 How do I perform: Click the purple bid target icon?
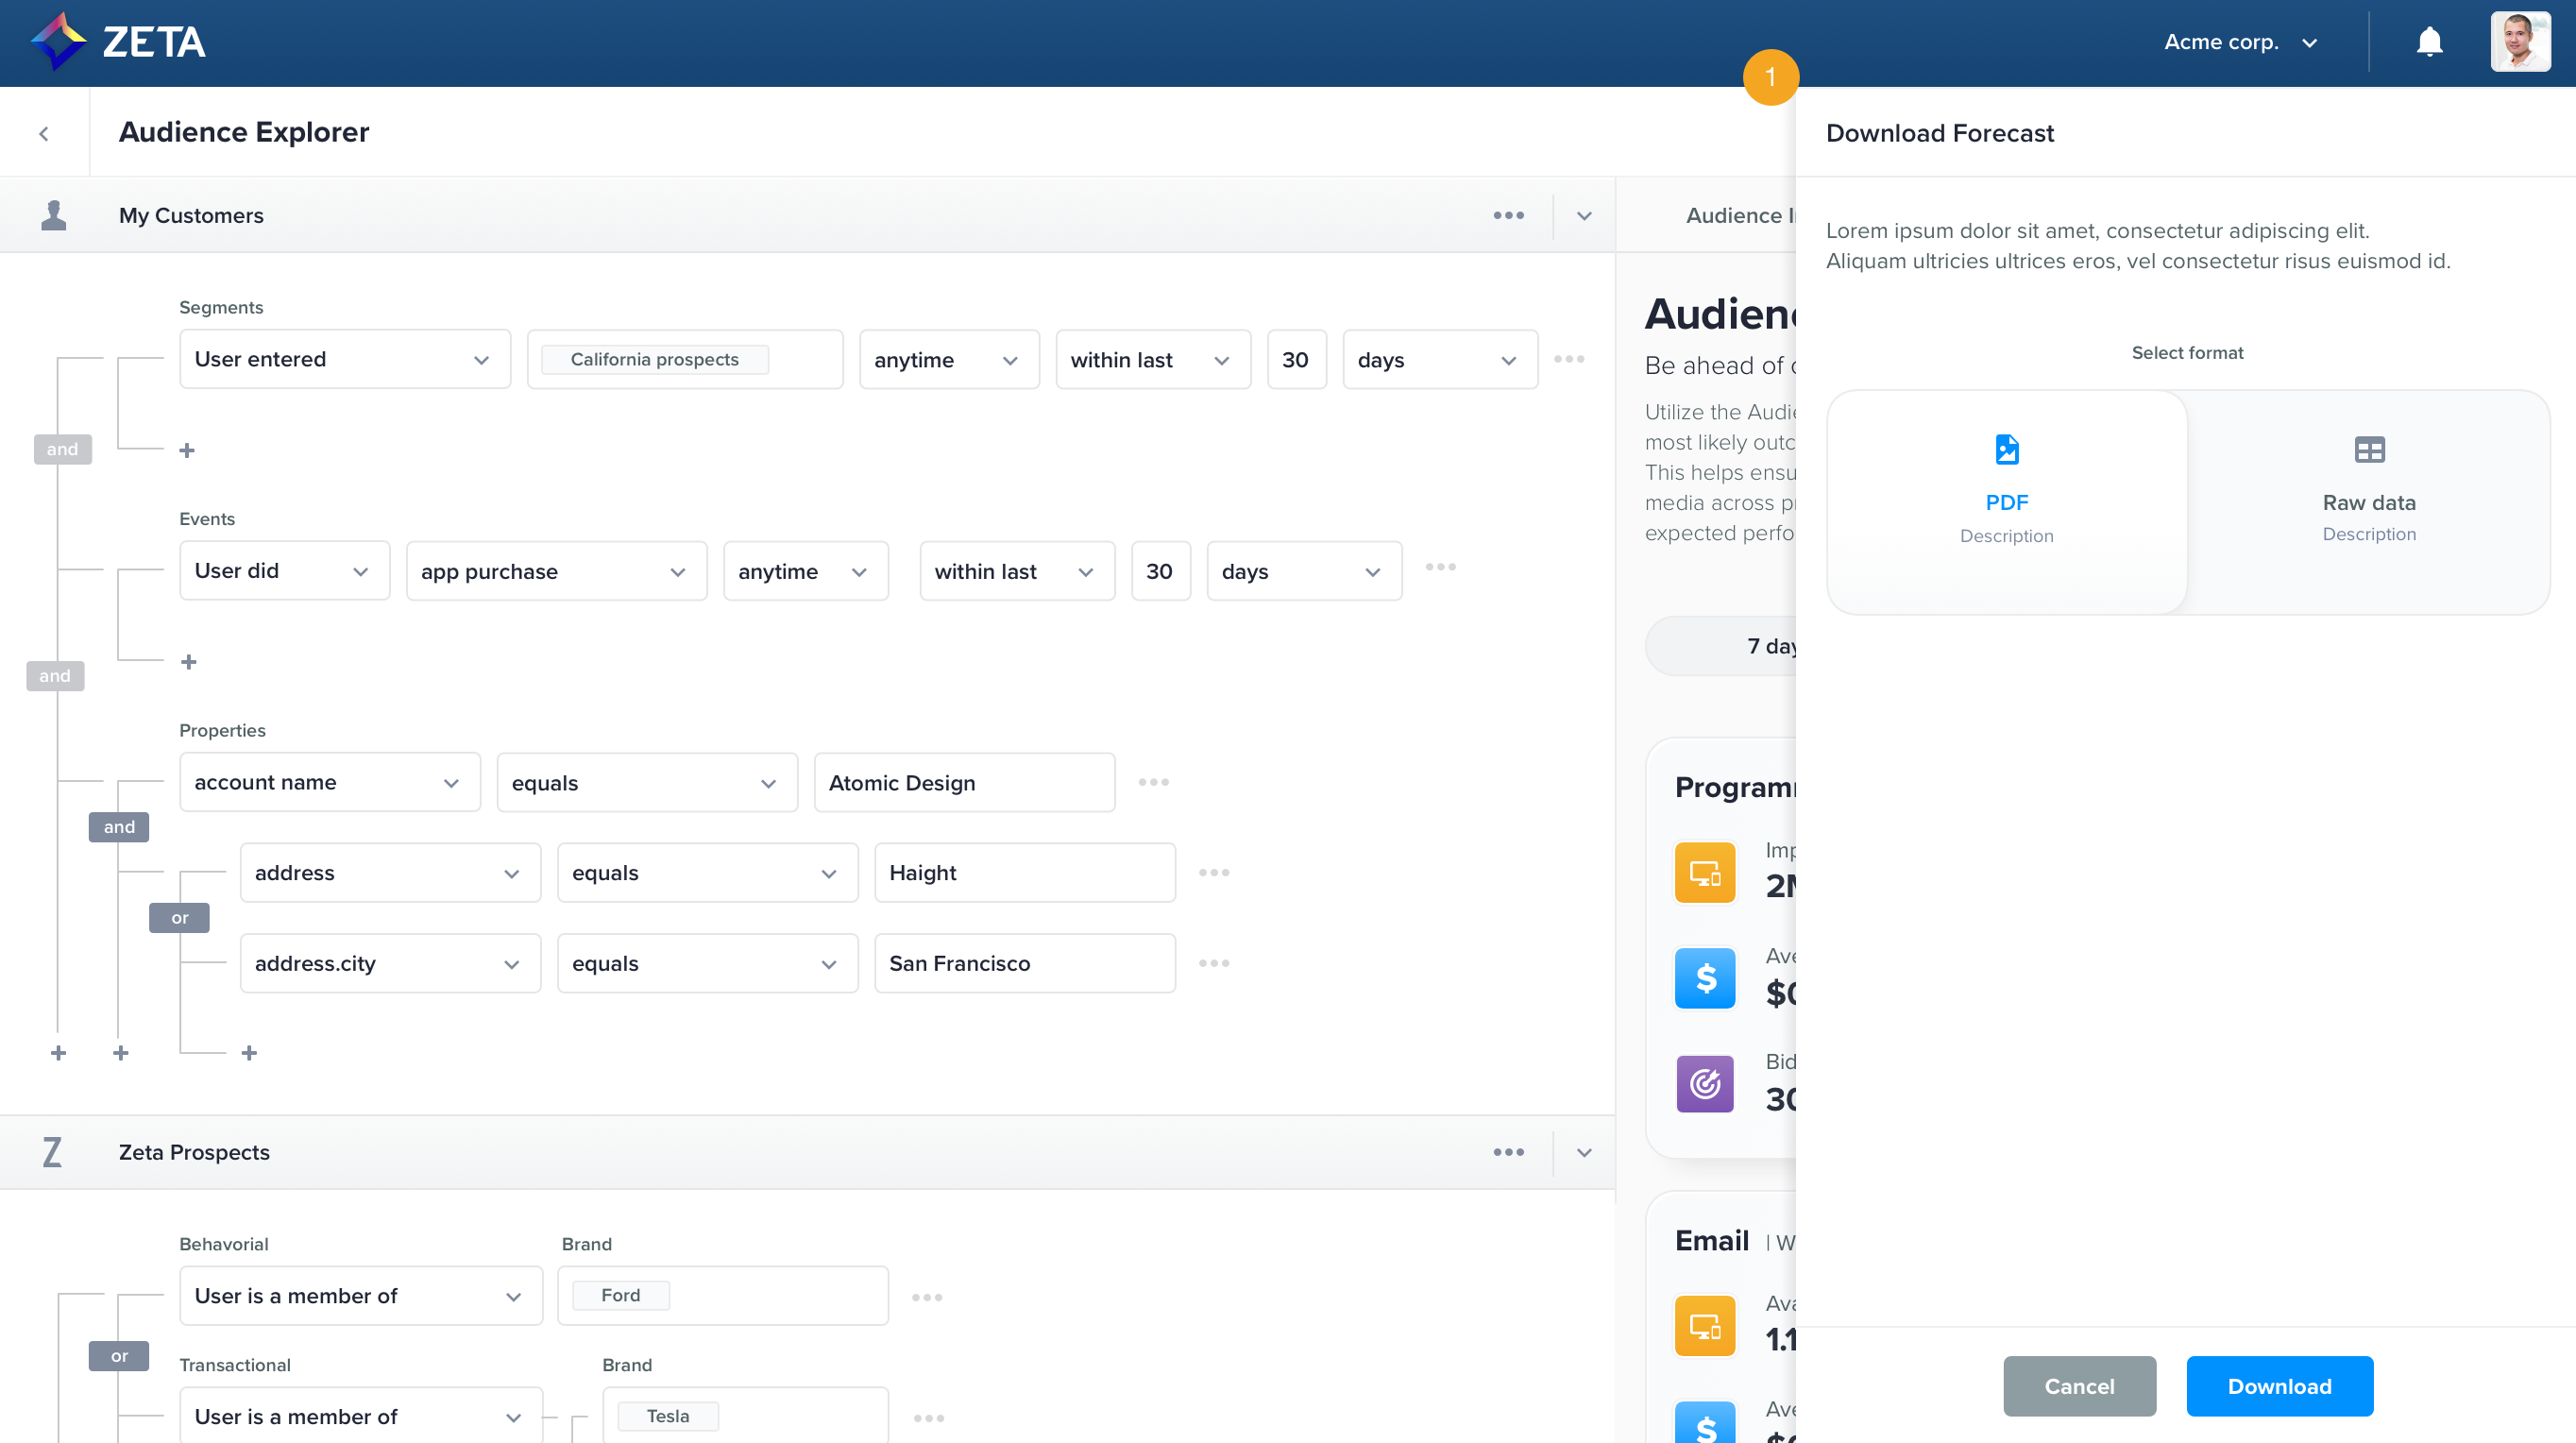1705,1084
